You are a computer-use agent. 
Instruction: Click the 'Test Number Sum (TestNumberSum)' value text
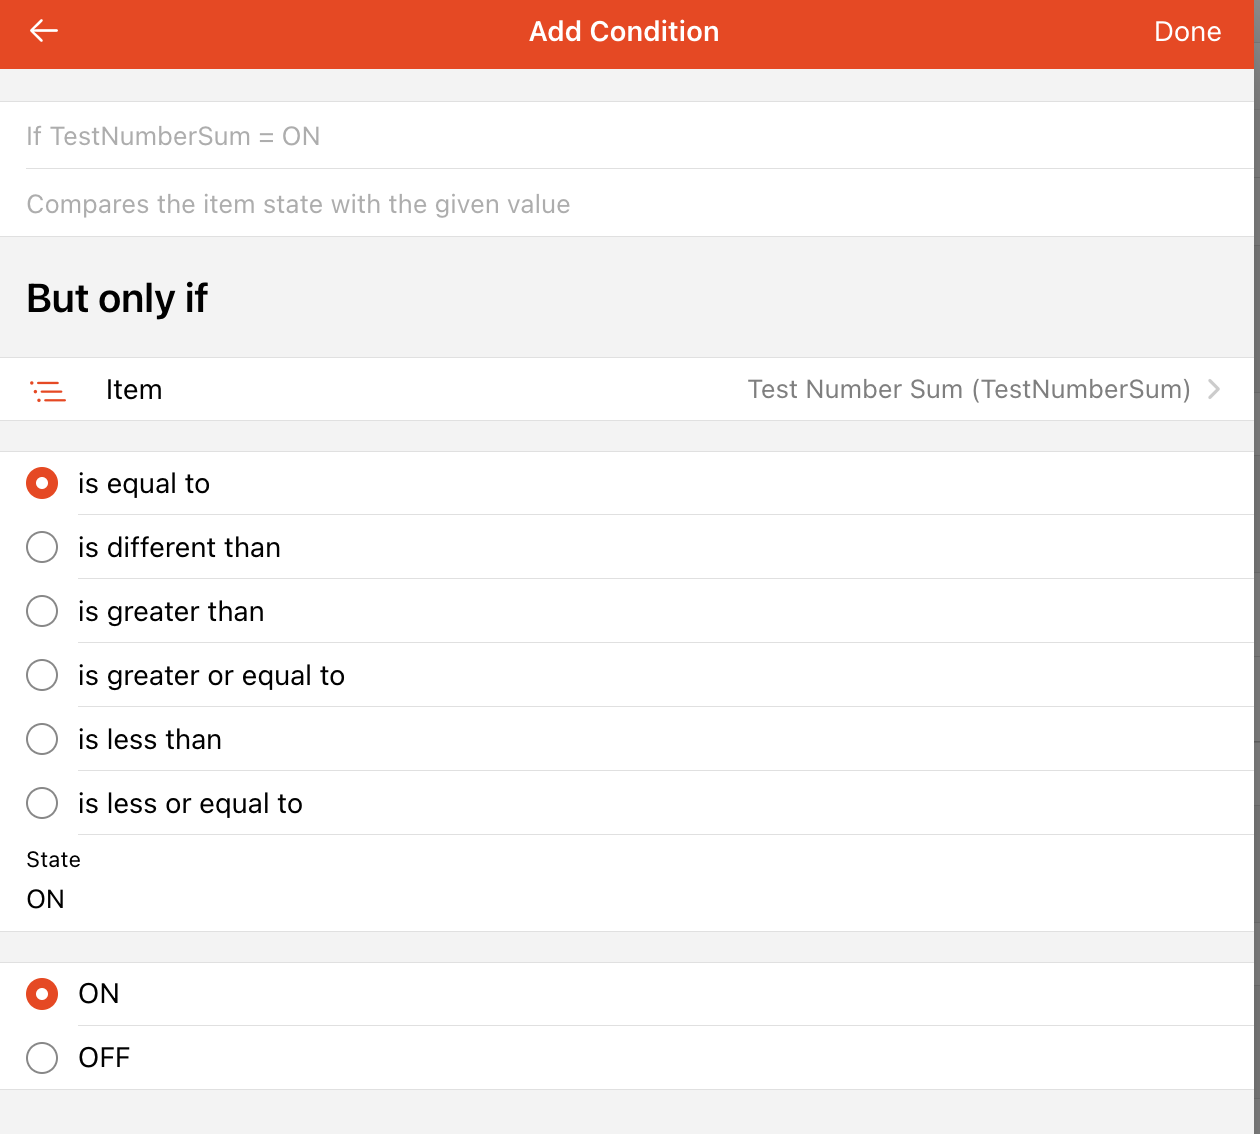click(x=968, y=389)
